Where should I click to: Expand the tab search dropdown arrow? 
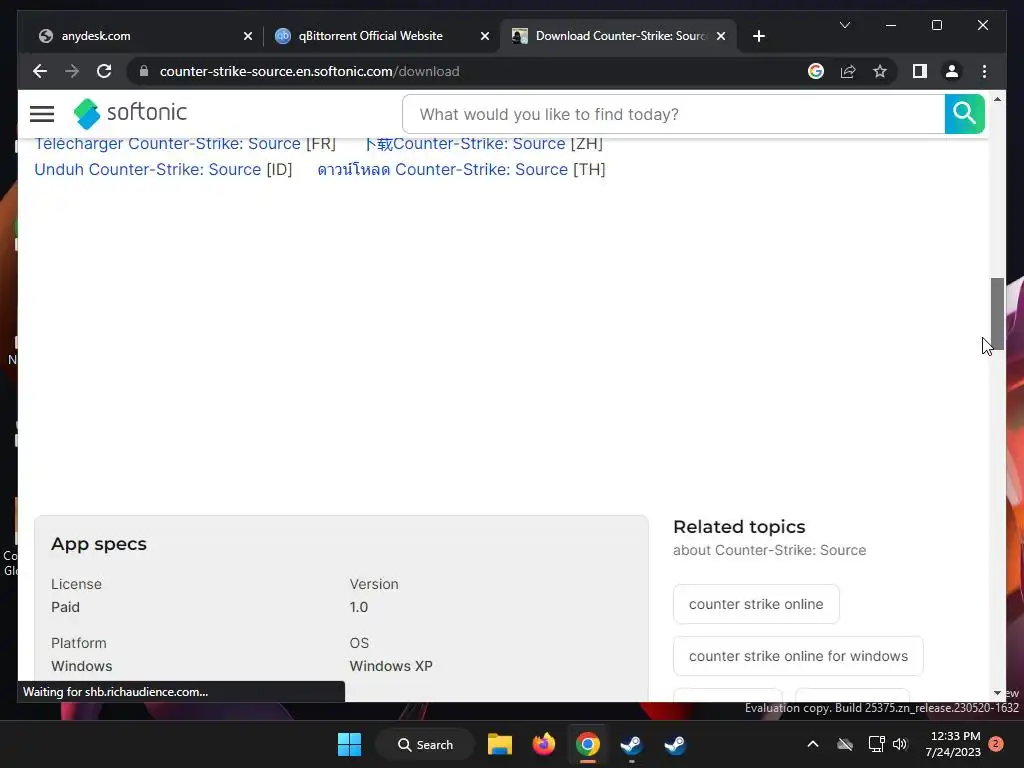tap(844, 25)
